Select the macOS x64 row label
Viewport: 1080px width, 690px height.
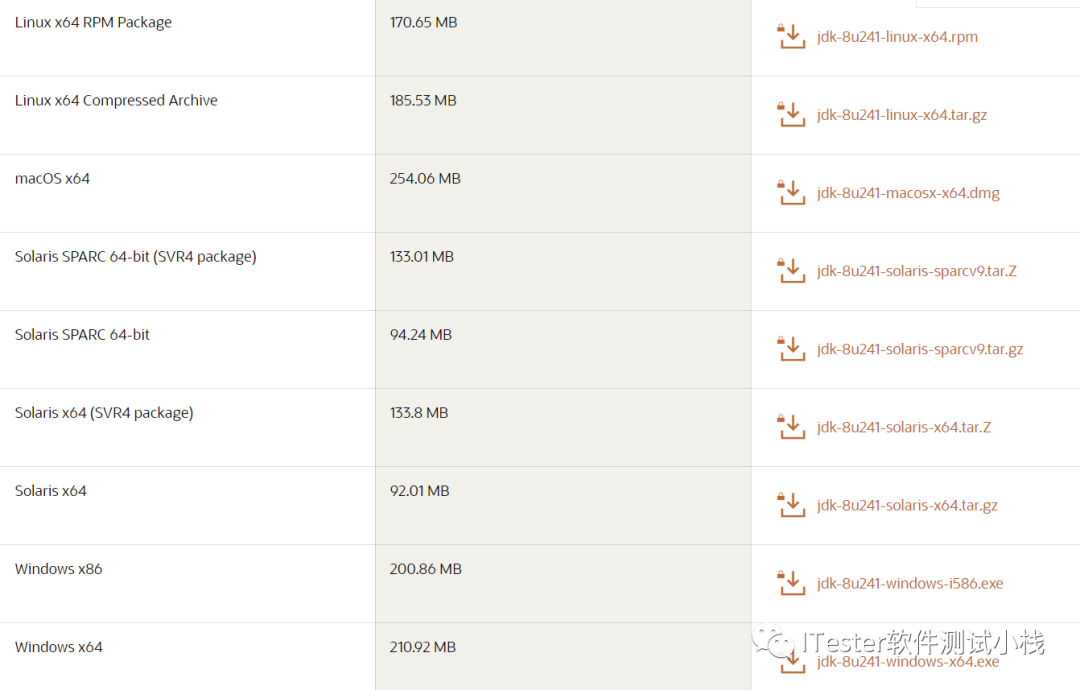52,179
